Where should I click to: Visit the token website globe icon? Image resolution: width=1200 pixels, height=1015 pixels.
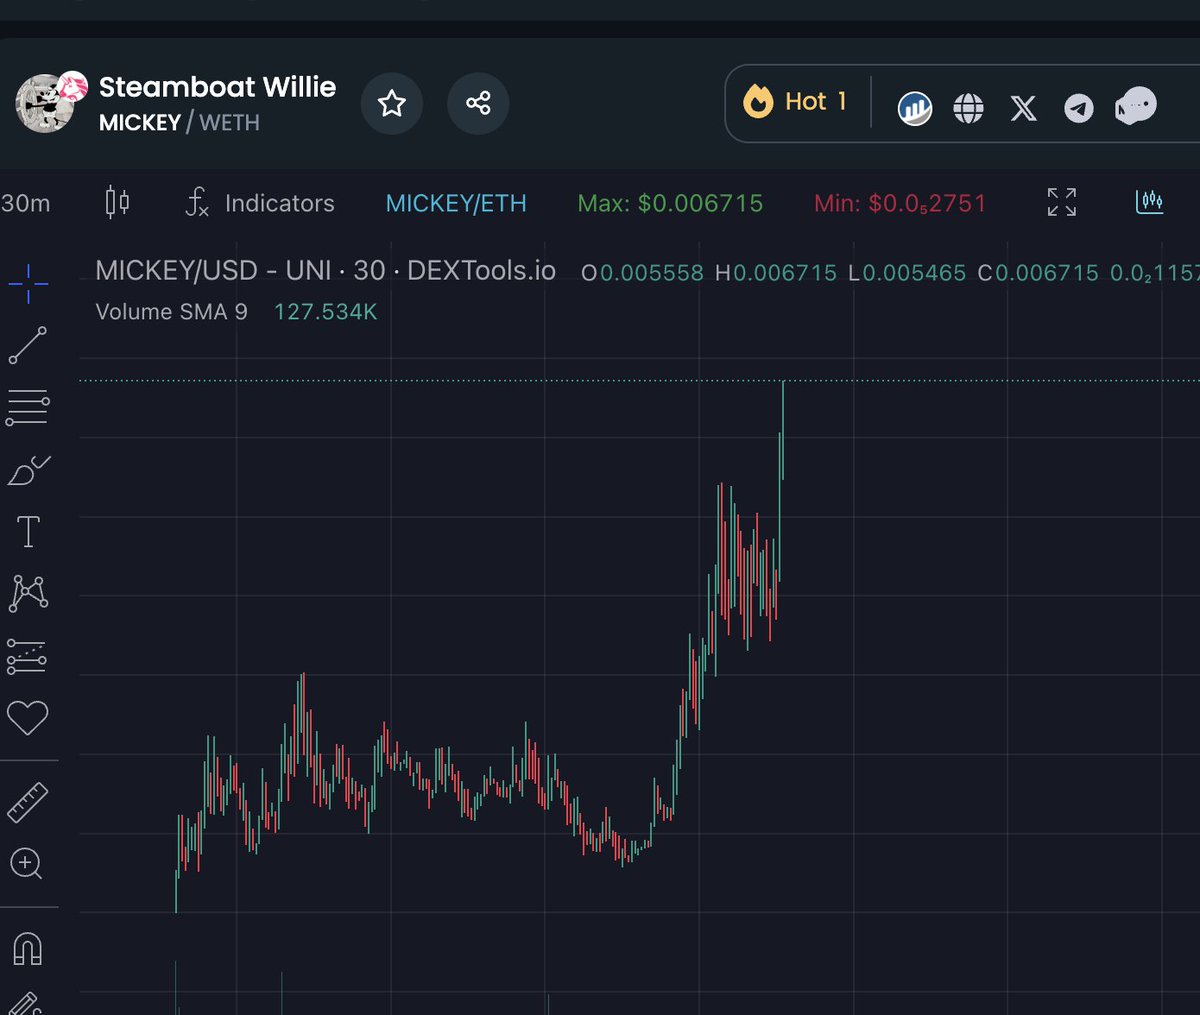point(968,108)
